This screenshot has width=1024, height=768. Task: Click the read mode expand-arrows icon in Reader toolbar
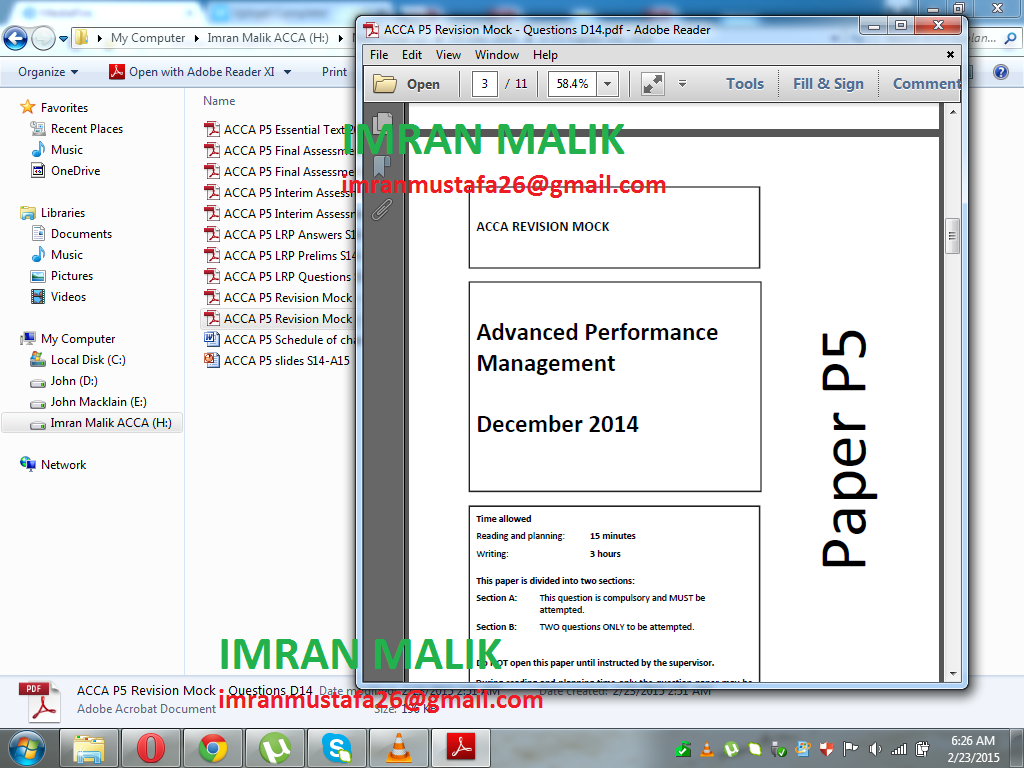click(652, 84)
